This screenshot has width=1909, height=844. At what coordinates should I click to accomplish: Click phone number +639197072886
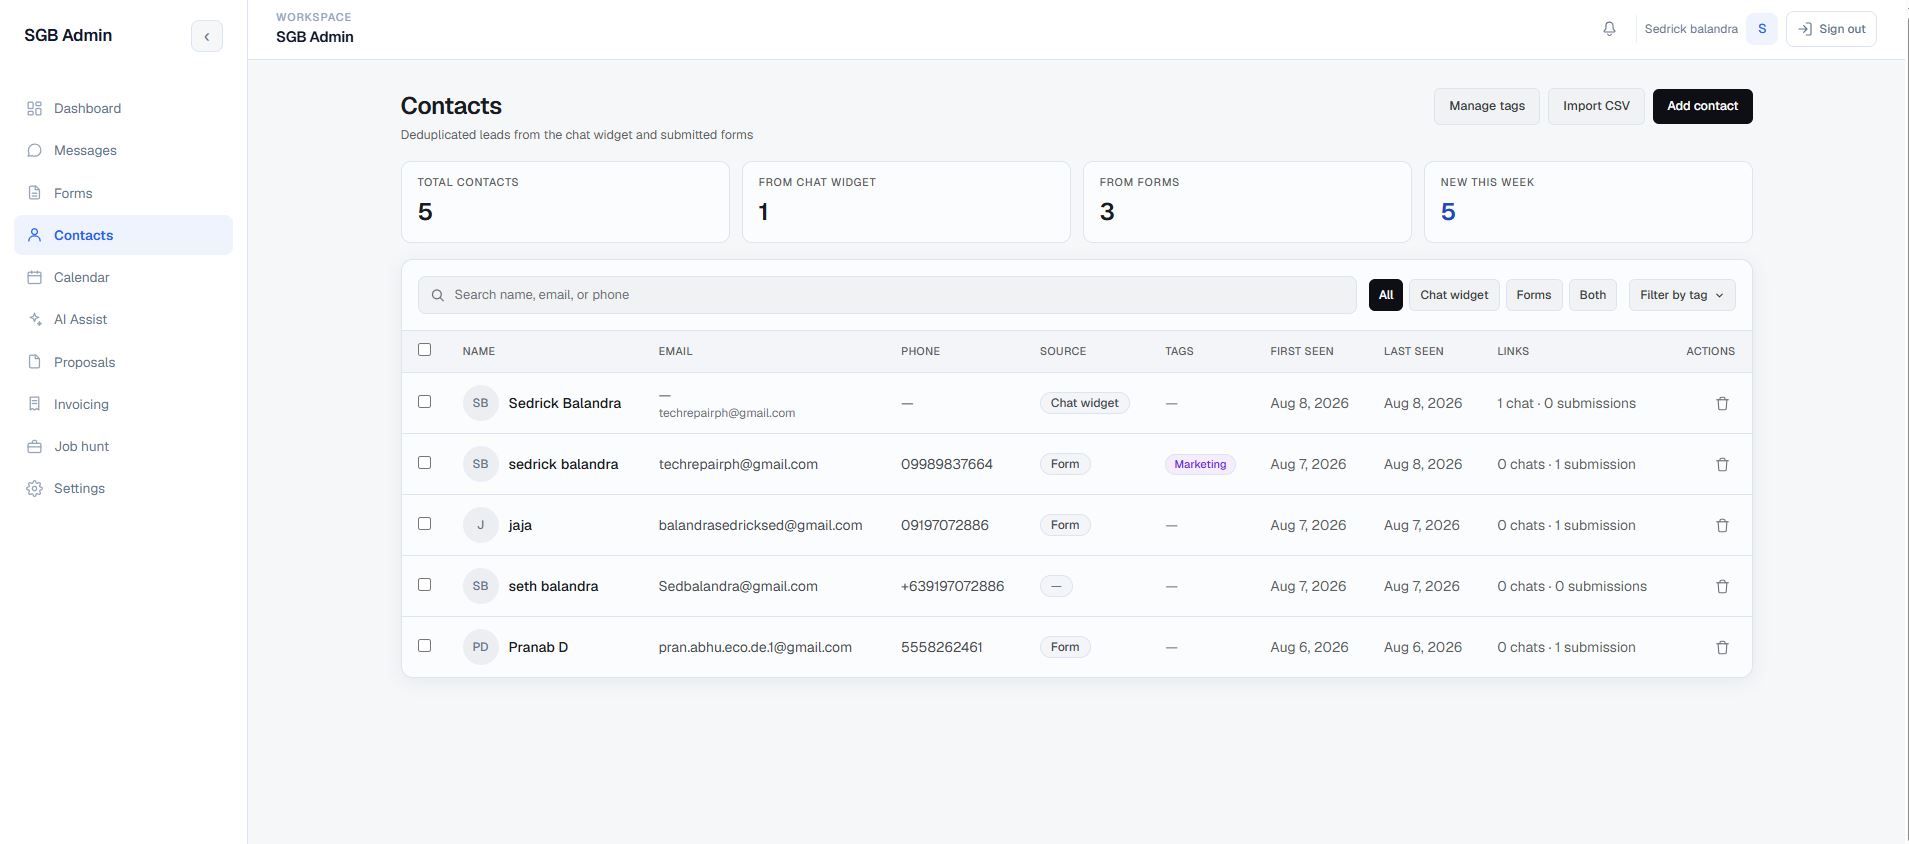coord(952,586)
